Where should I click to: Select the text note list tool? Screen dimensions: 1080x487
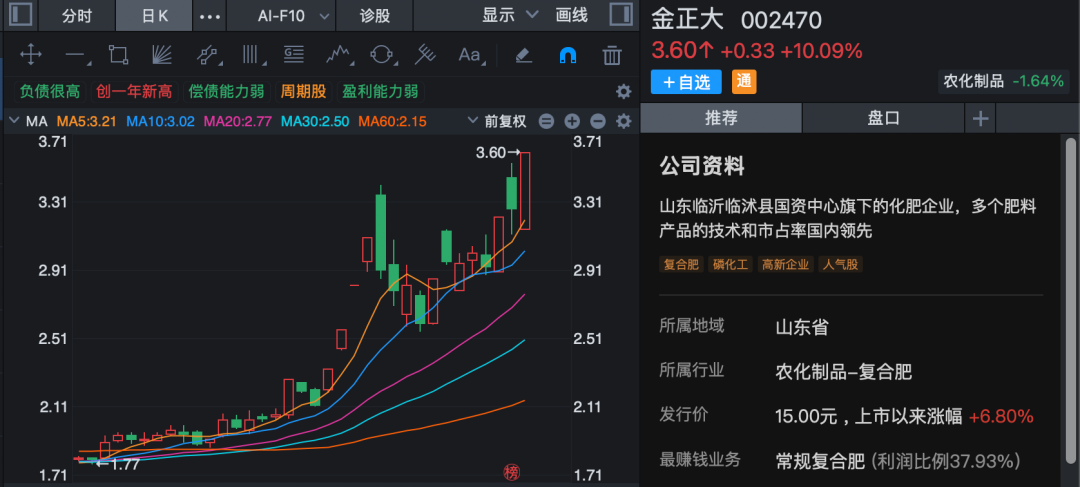(294, 54)
